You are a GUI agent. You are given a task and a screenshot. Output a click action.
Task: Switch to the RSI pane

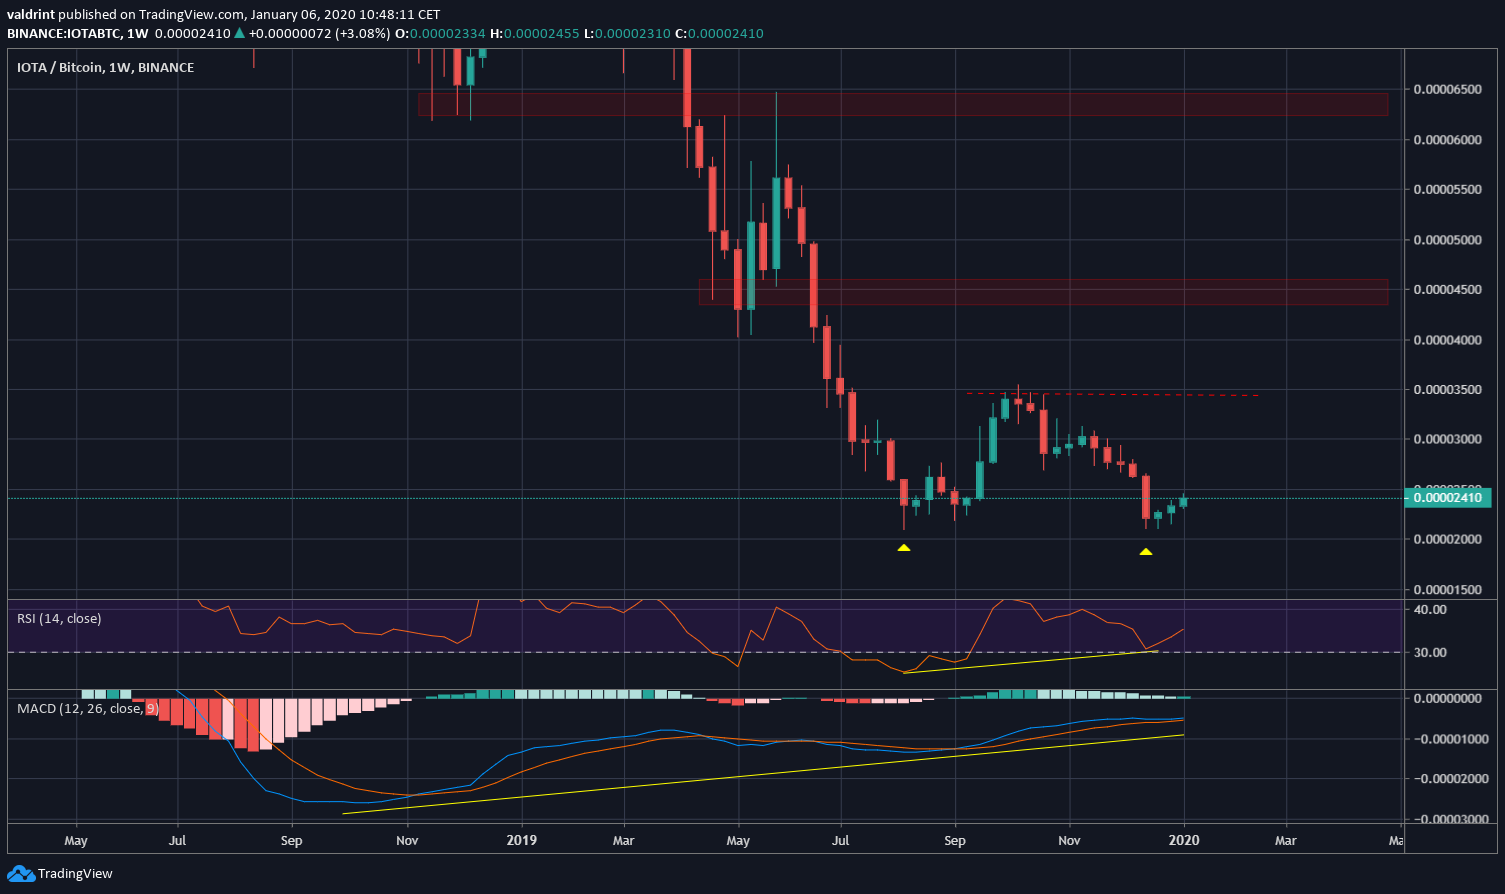[700, 630]
